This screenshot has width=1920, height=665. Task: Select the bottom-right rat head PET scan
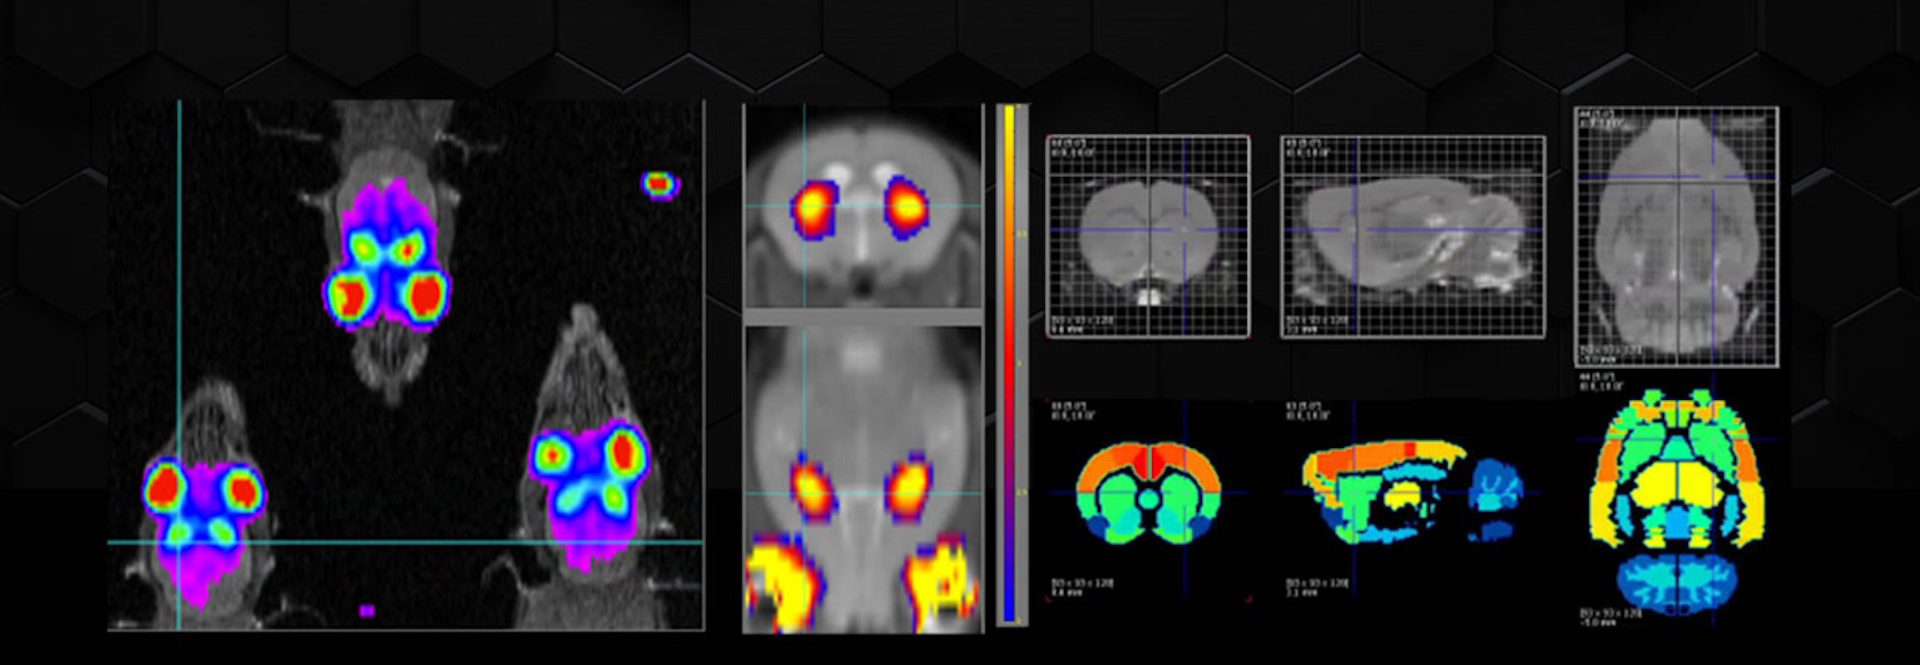point(588,475)
